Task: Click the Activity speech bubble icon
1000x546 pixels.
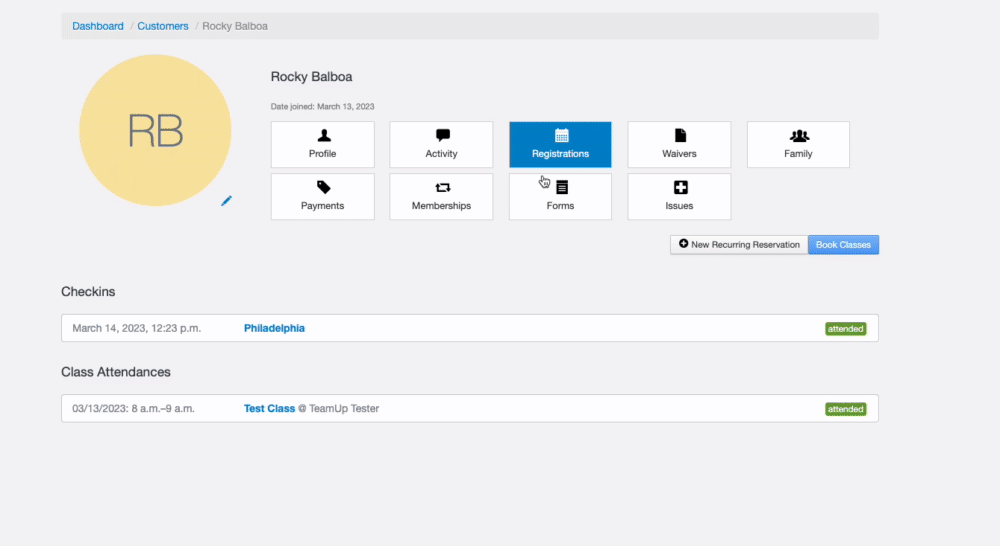Action: 441,136
